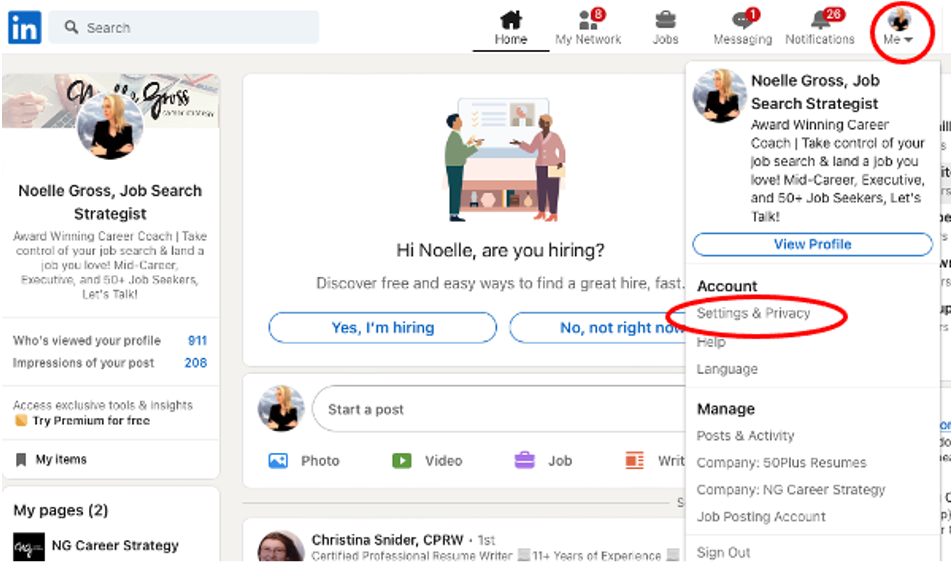Open the NG Career Strategy page
This screenshot has height=562, width=952.
[115, 546]
